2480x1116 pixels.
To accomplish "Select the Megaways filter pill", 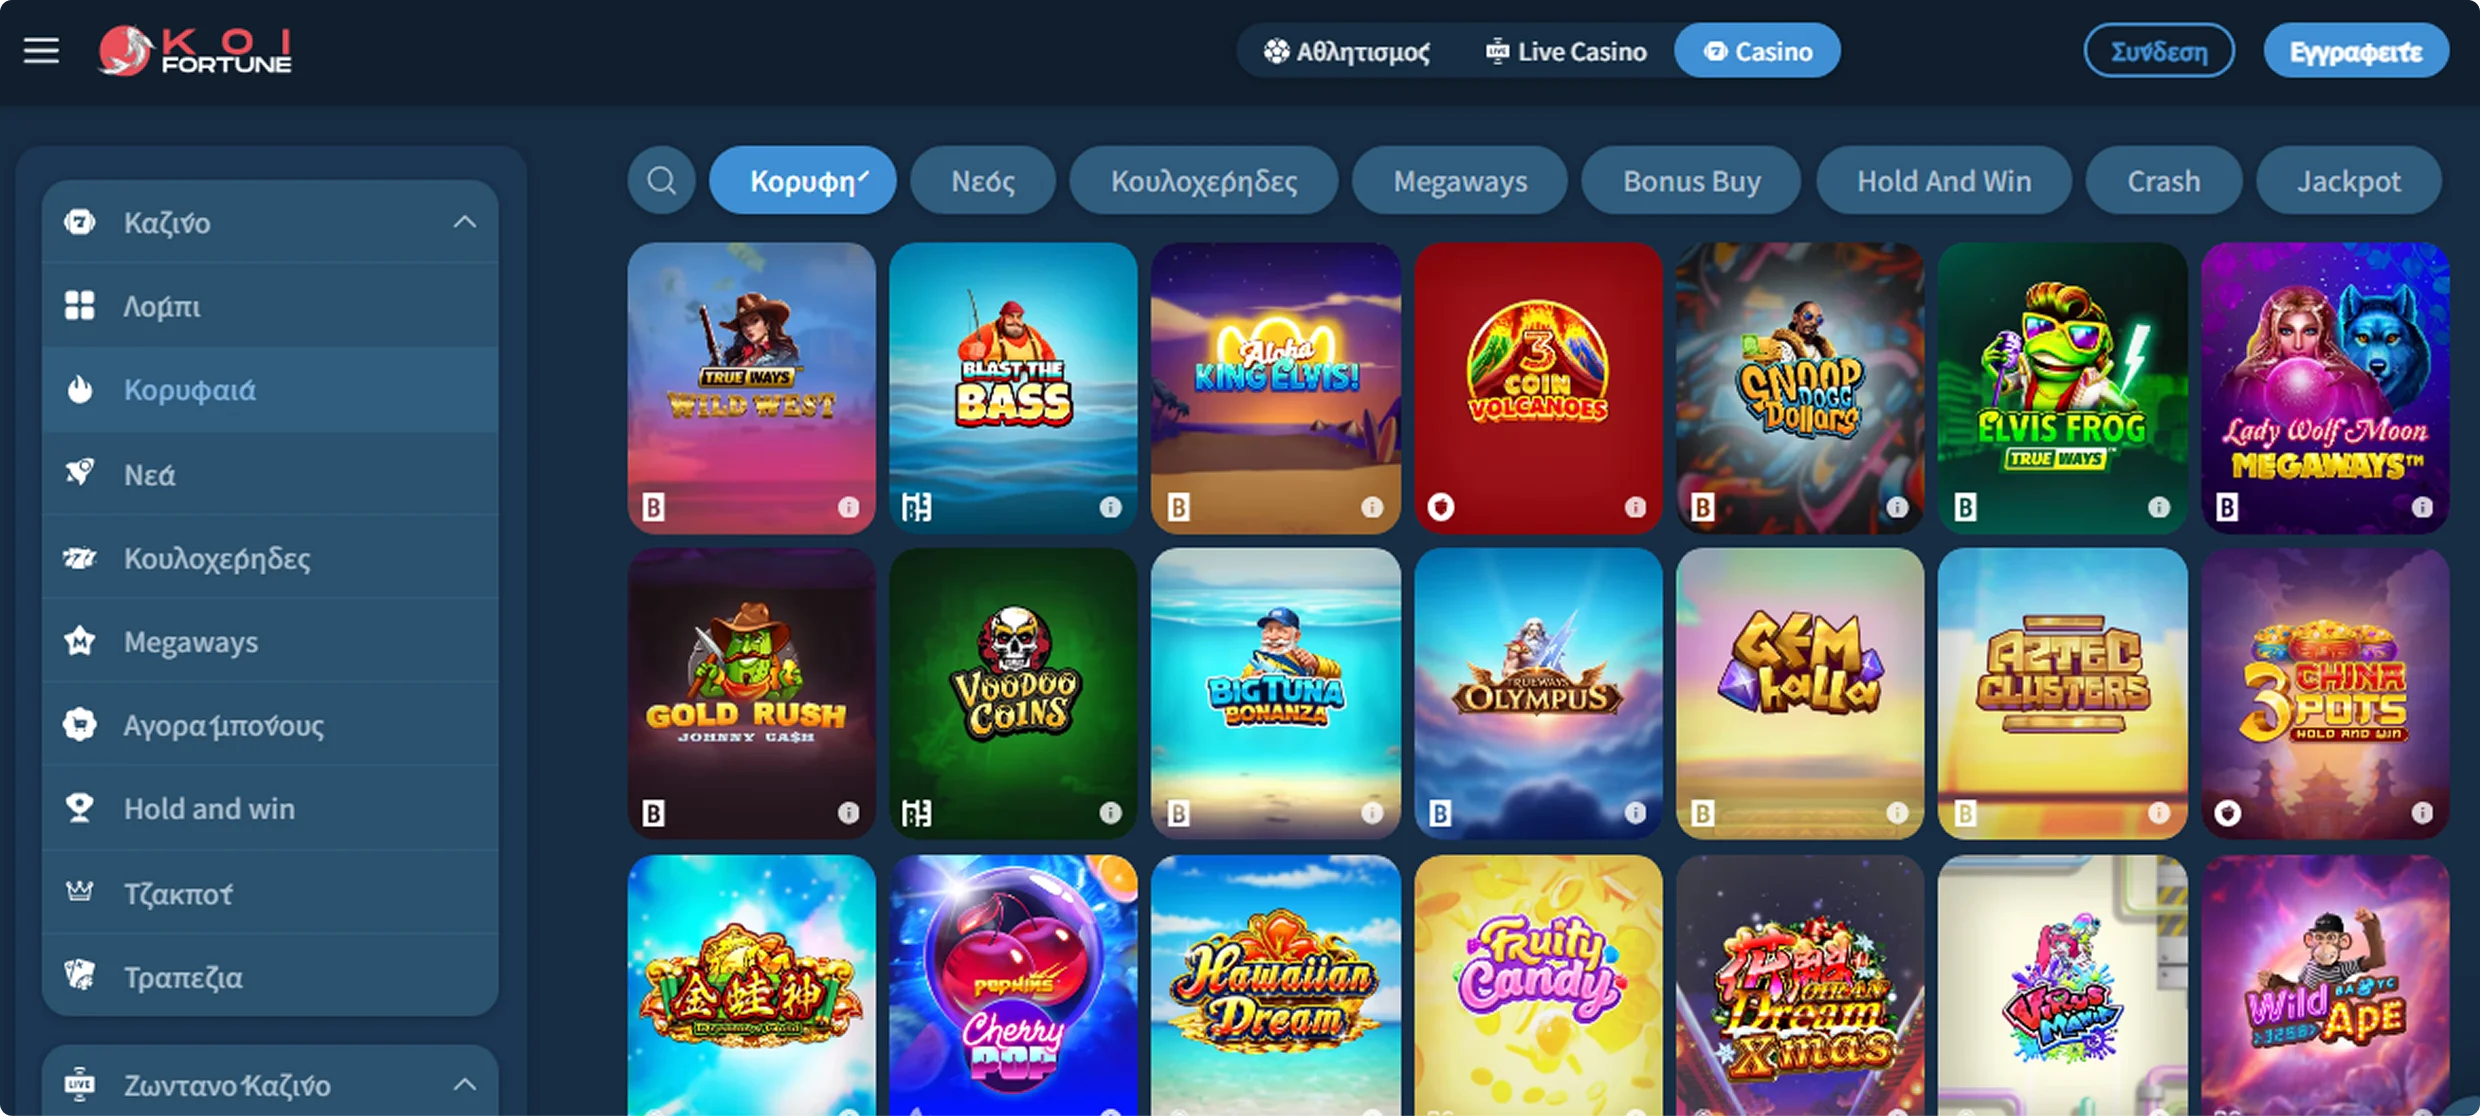I will pyautogui.click(x=1460, y=181).
